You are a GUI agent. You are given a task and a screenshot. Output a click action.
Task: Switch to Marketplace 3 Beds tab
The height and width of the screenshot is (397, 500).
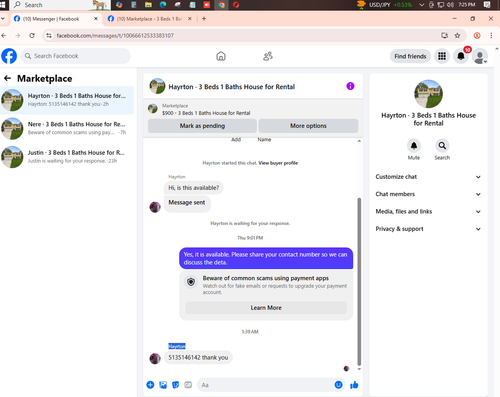point(150,19)
